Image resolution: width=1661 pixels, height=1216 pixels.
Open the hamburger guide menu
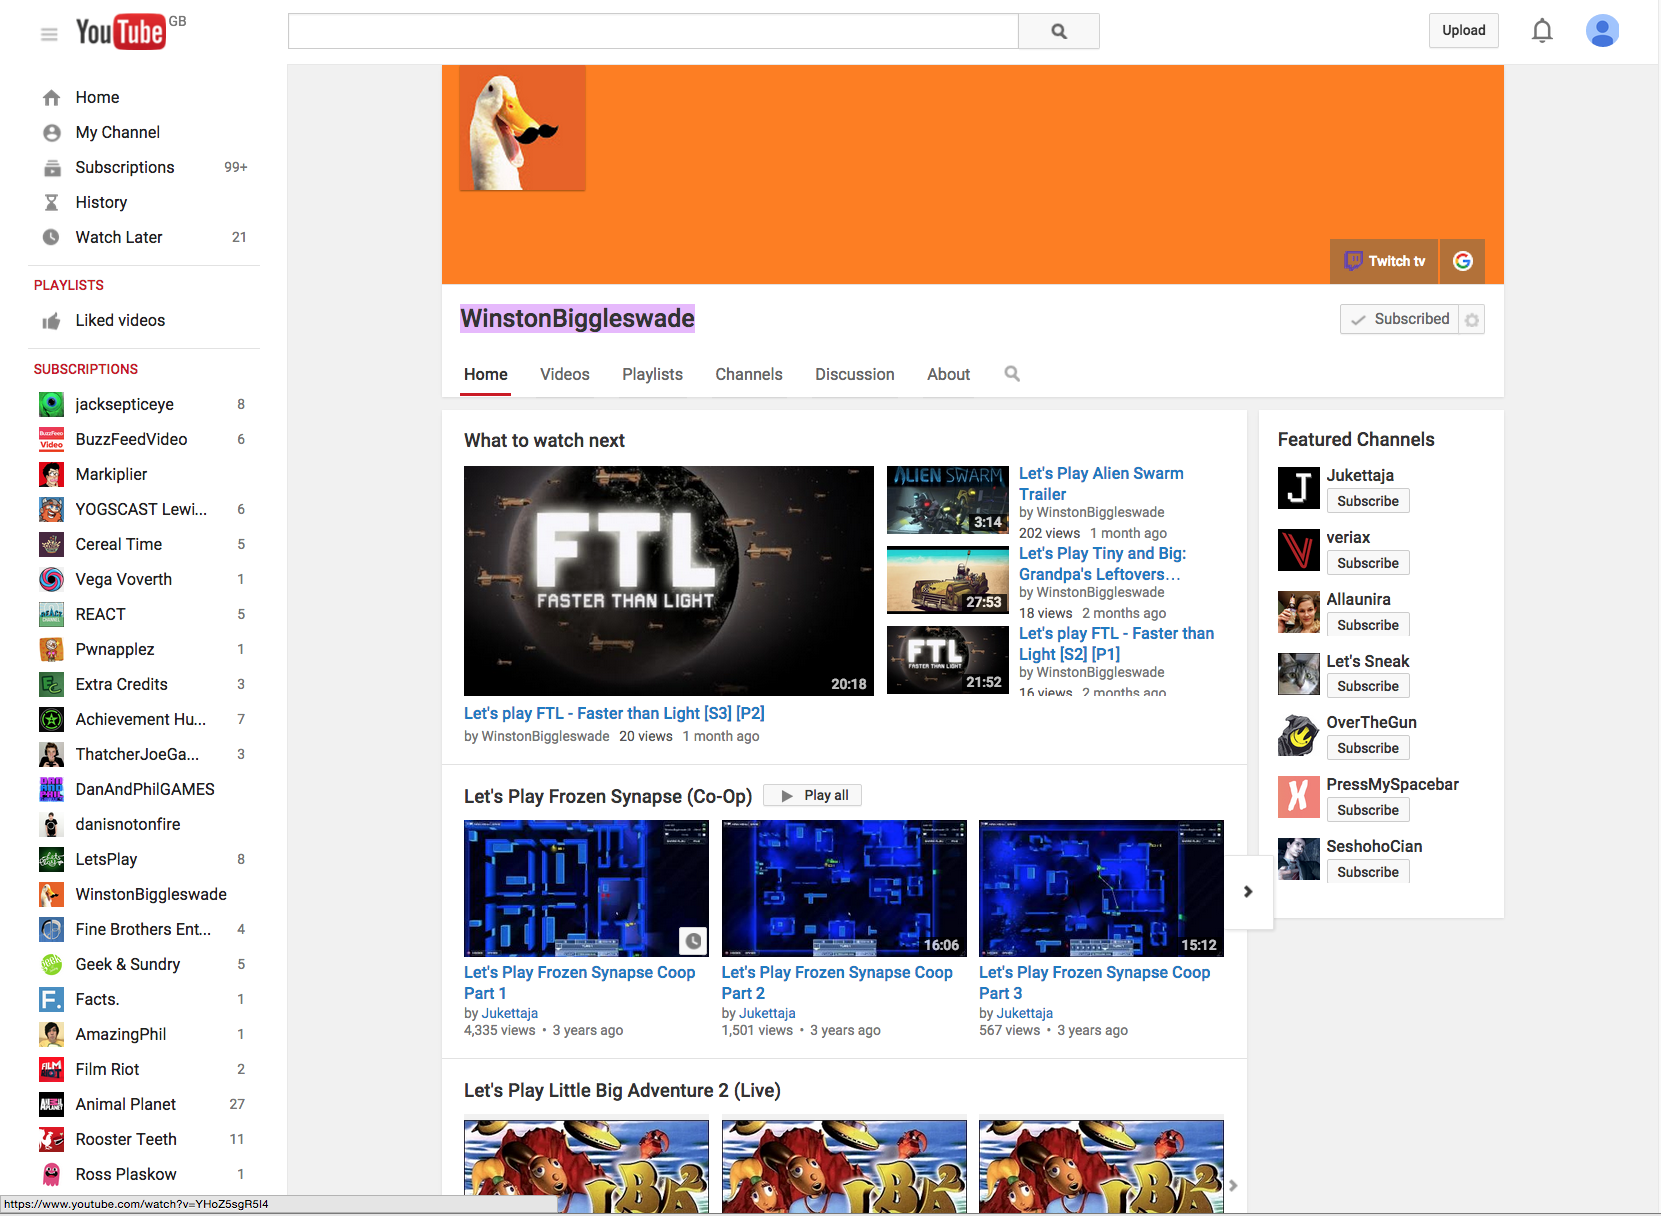click(x=49, y=34)
